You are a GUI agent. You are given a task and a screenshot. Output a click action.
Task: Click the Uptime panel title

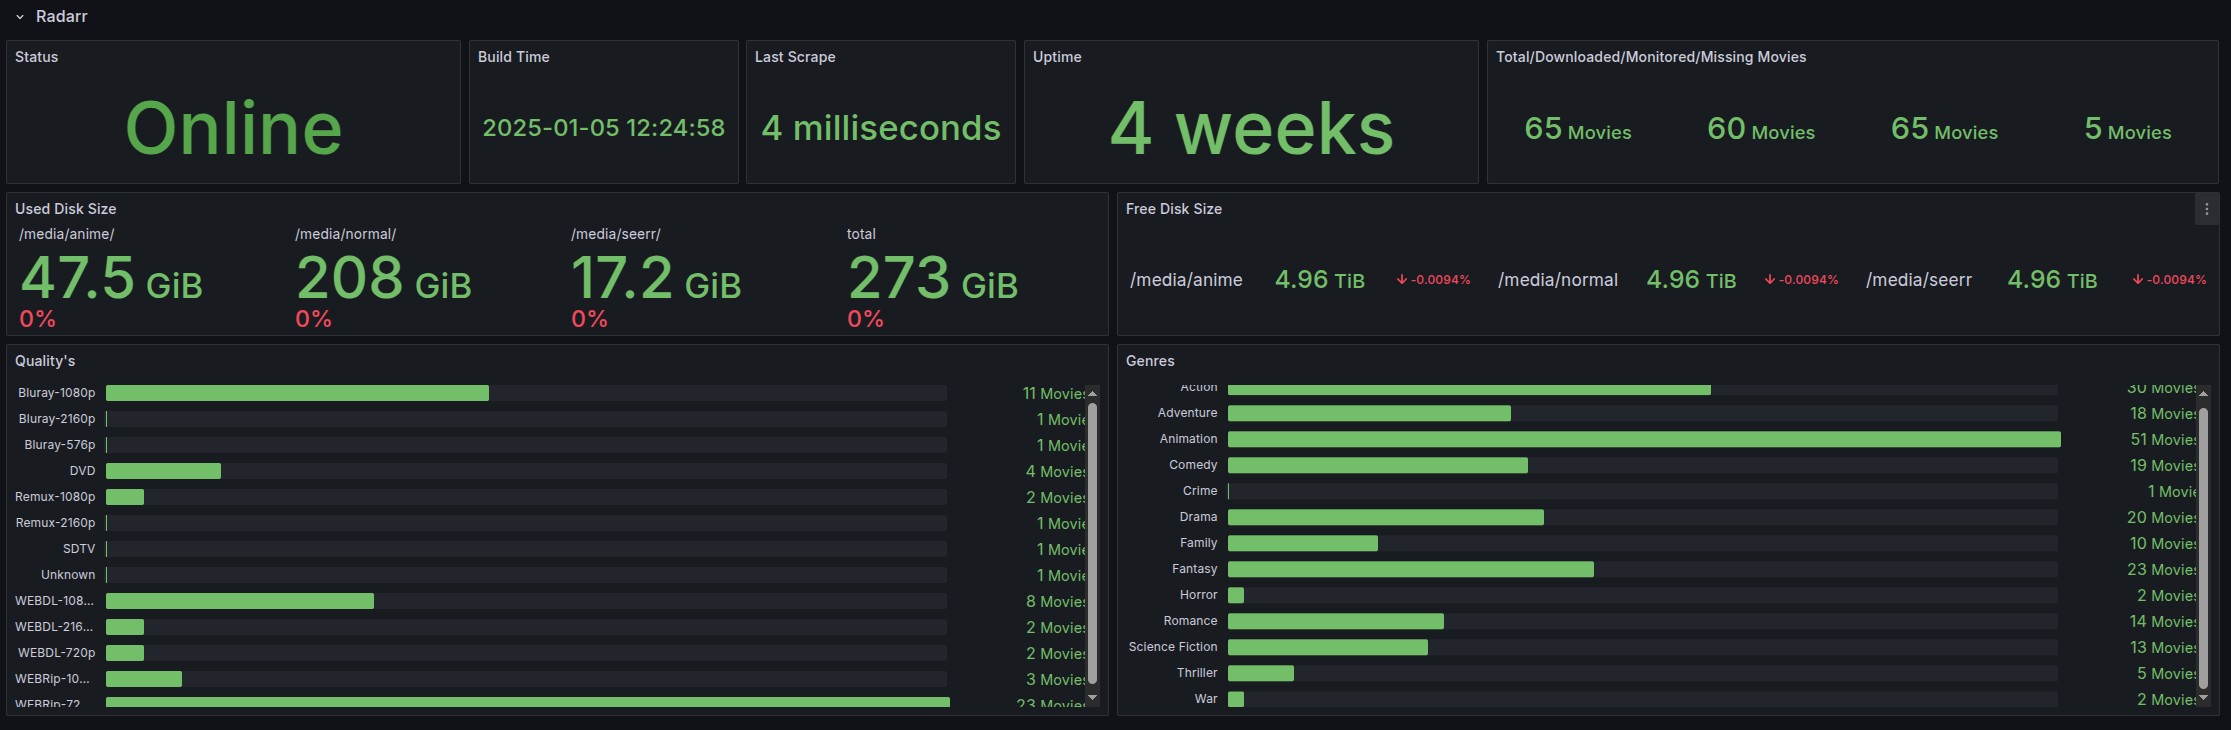(x=1057, y=57)
